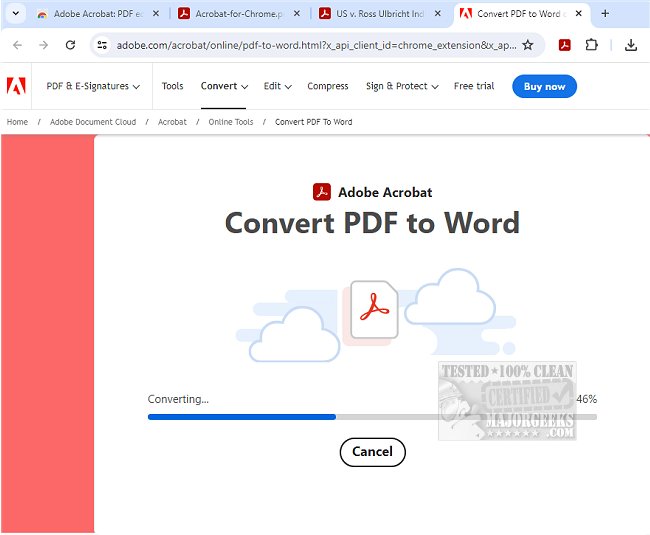Click the conversion progress bar
650x535 pixels.
(x=372, y=417)
